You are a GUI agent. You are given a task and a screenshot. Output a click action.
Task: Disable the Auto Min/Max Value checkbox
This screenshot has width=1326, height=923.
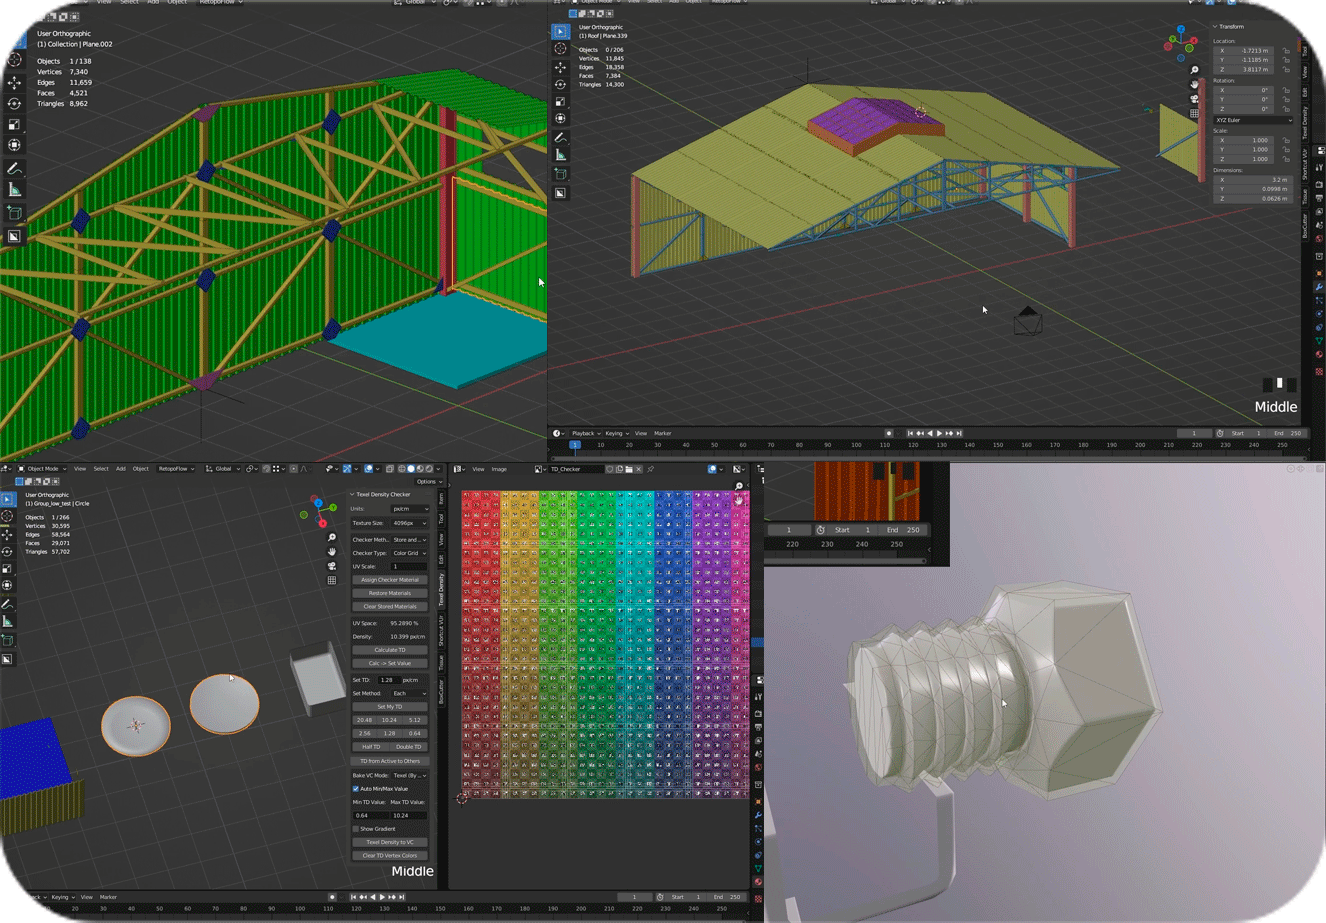coord(356,789)
